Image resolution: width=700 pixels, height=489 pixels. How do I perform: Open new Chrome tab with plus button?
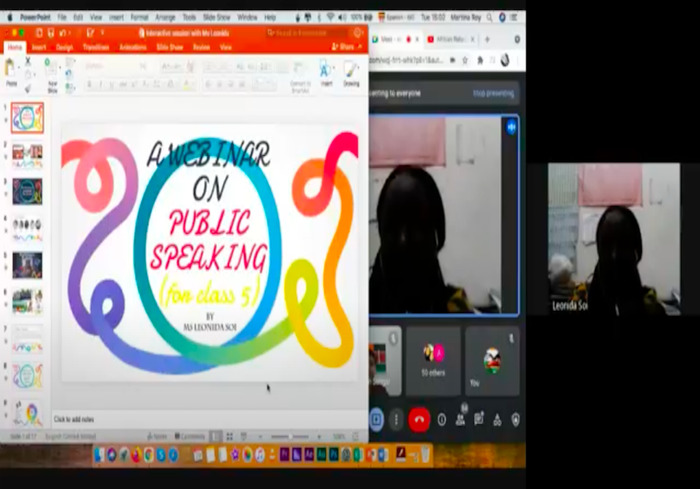pos(487,39)
